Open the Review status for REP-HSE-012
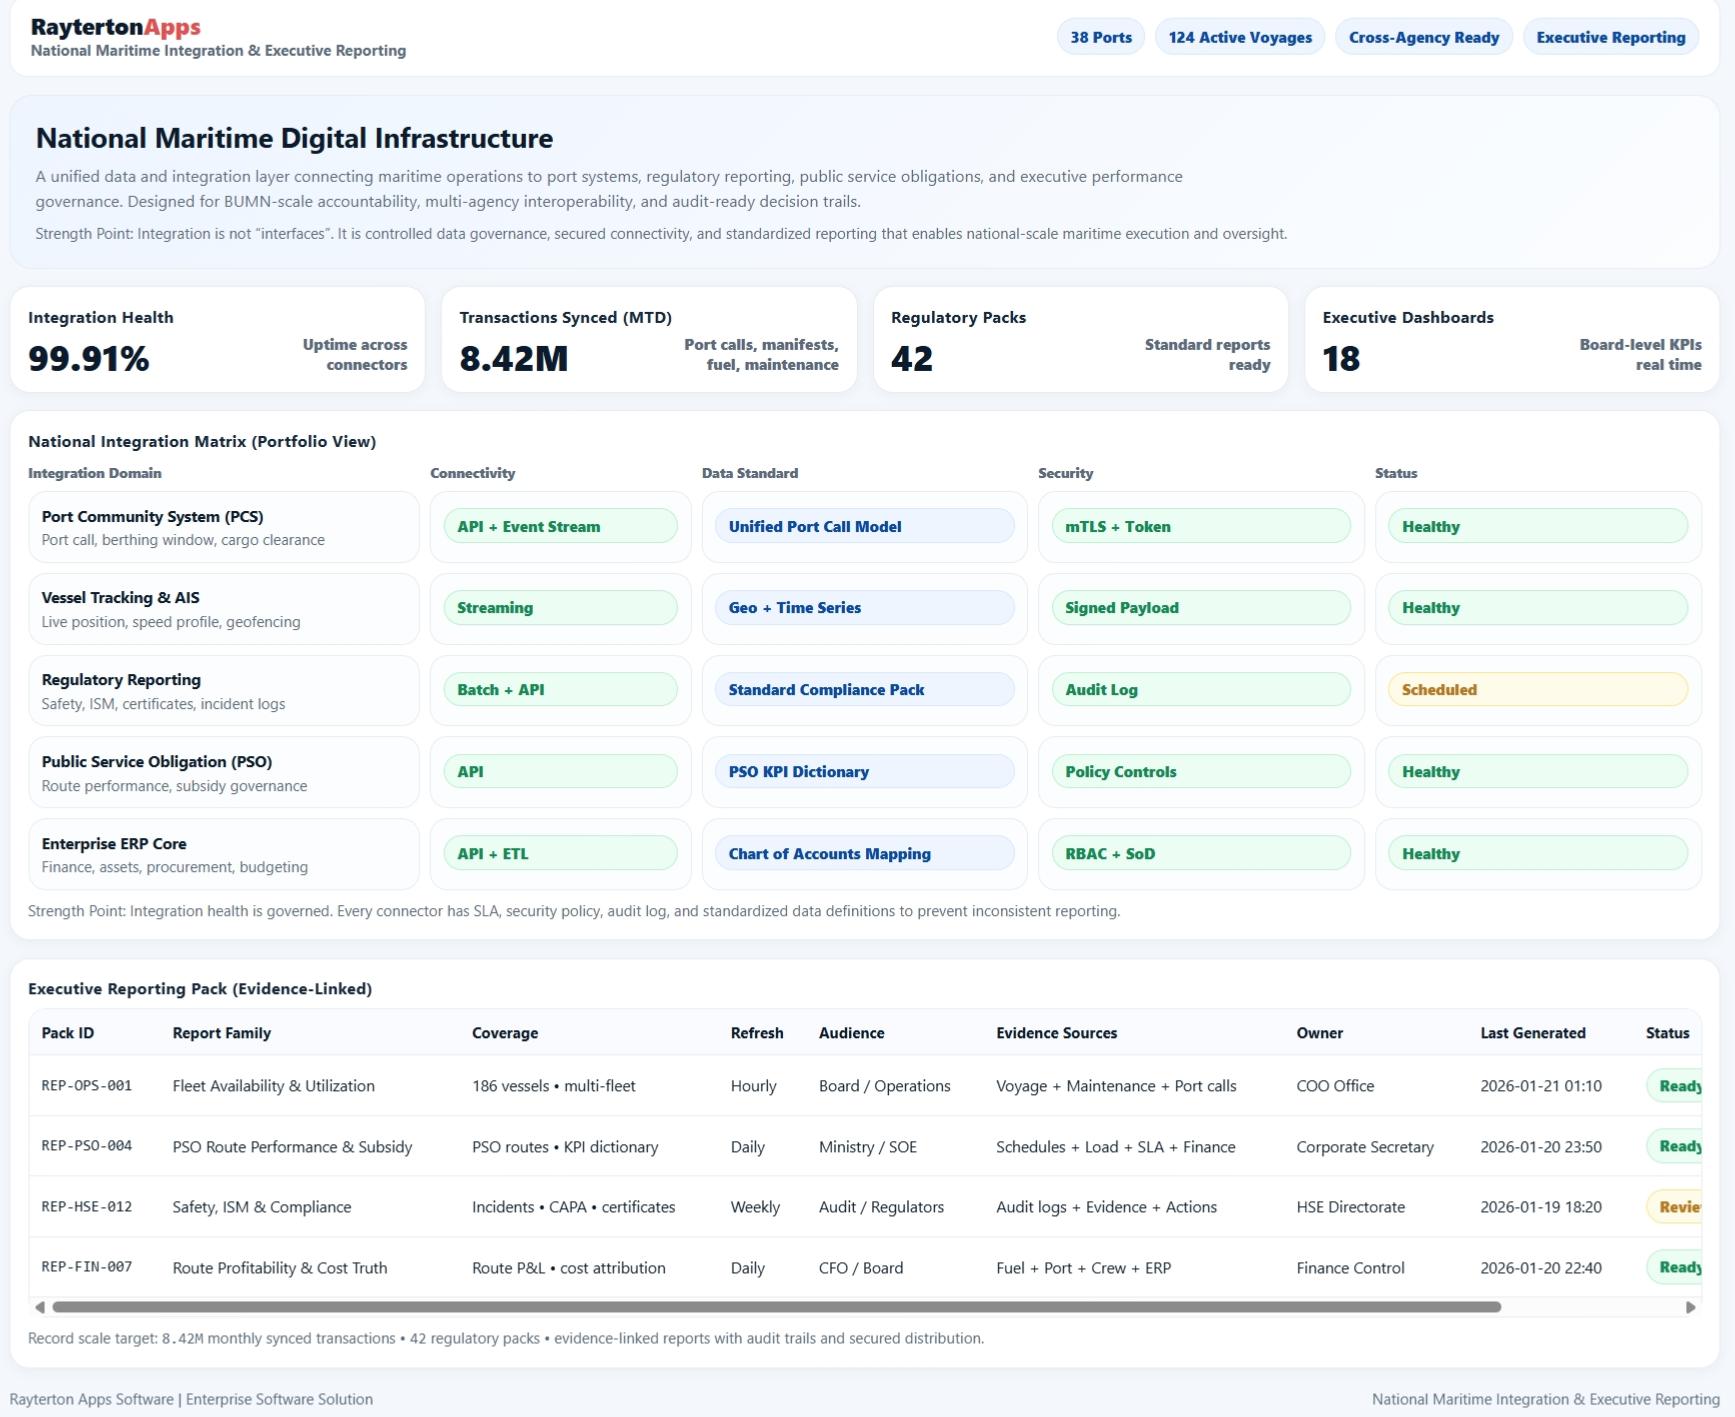The width and height of the screenshot is (1735, 1417). (x=1676, y=1207)
